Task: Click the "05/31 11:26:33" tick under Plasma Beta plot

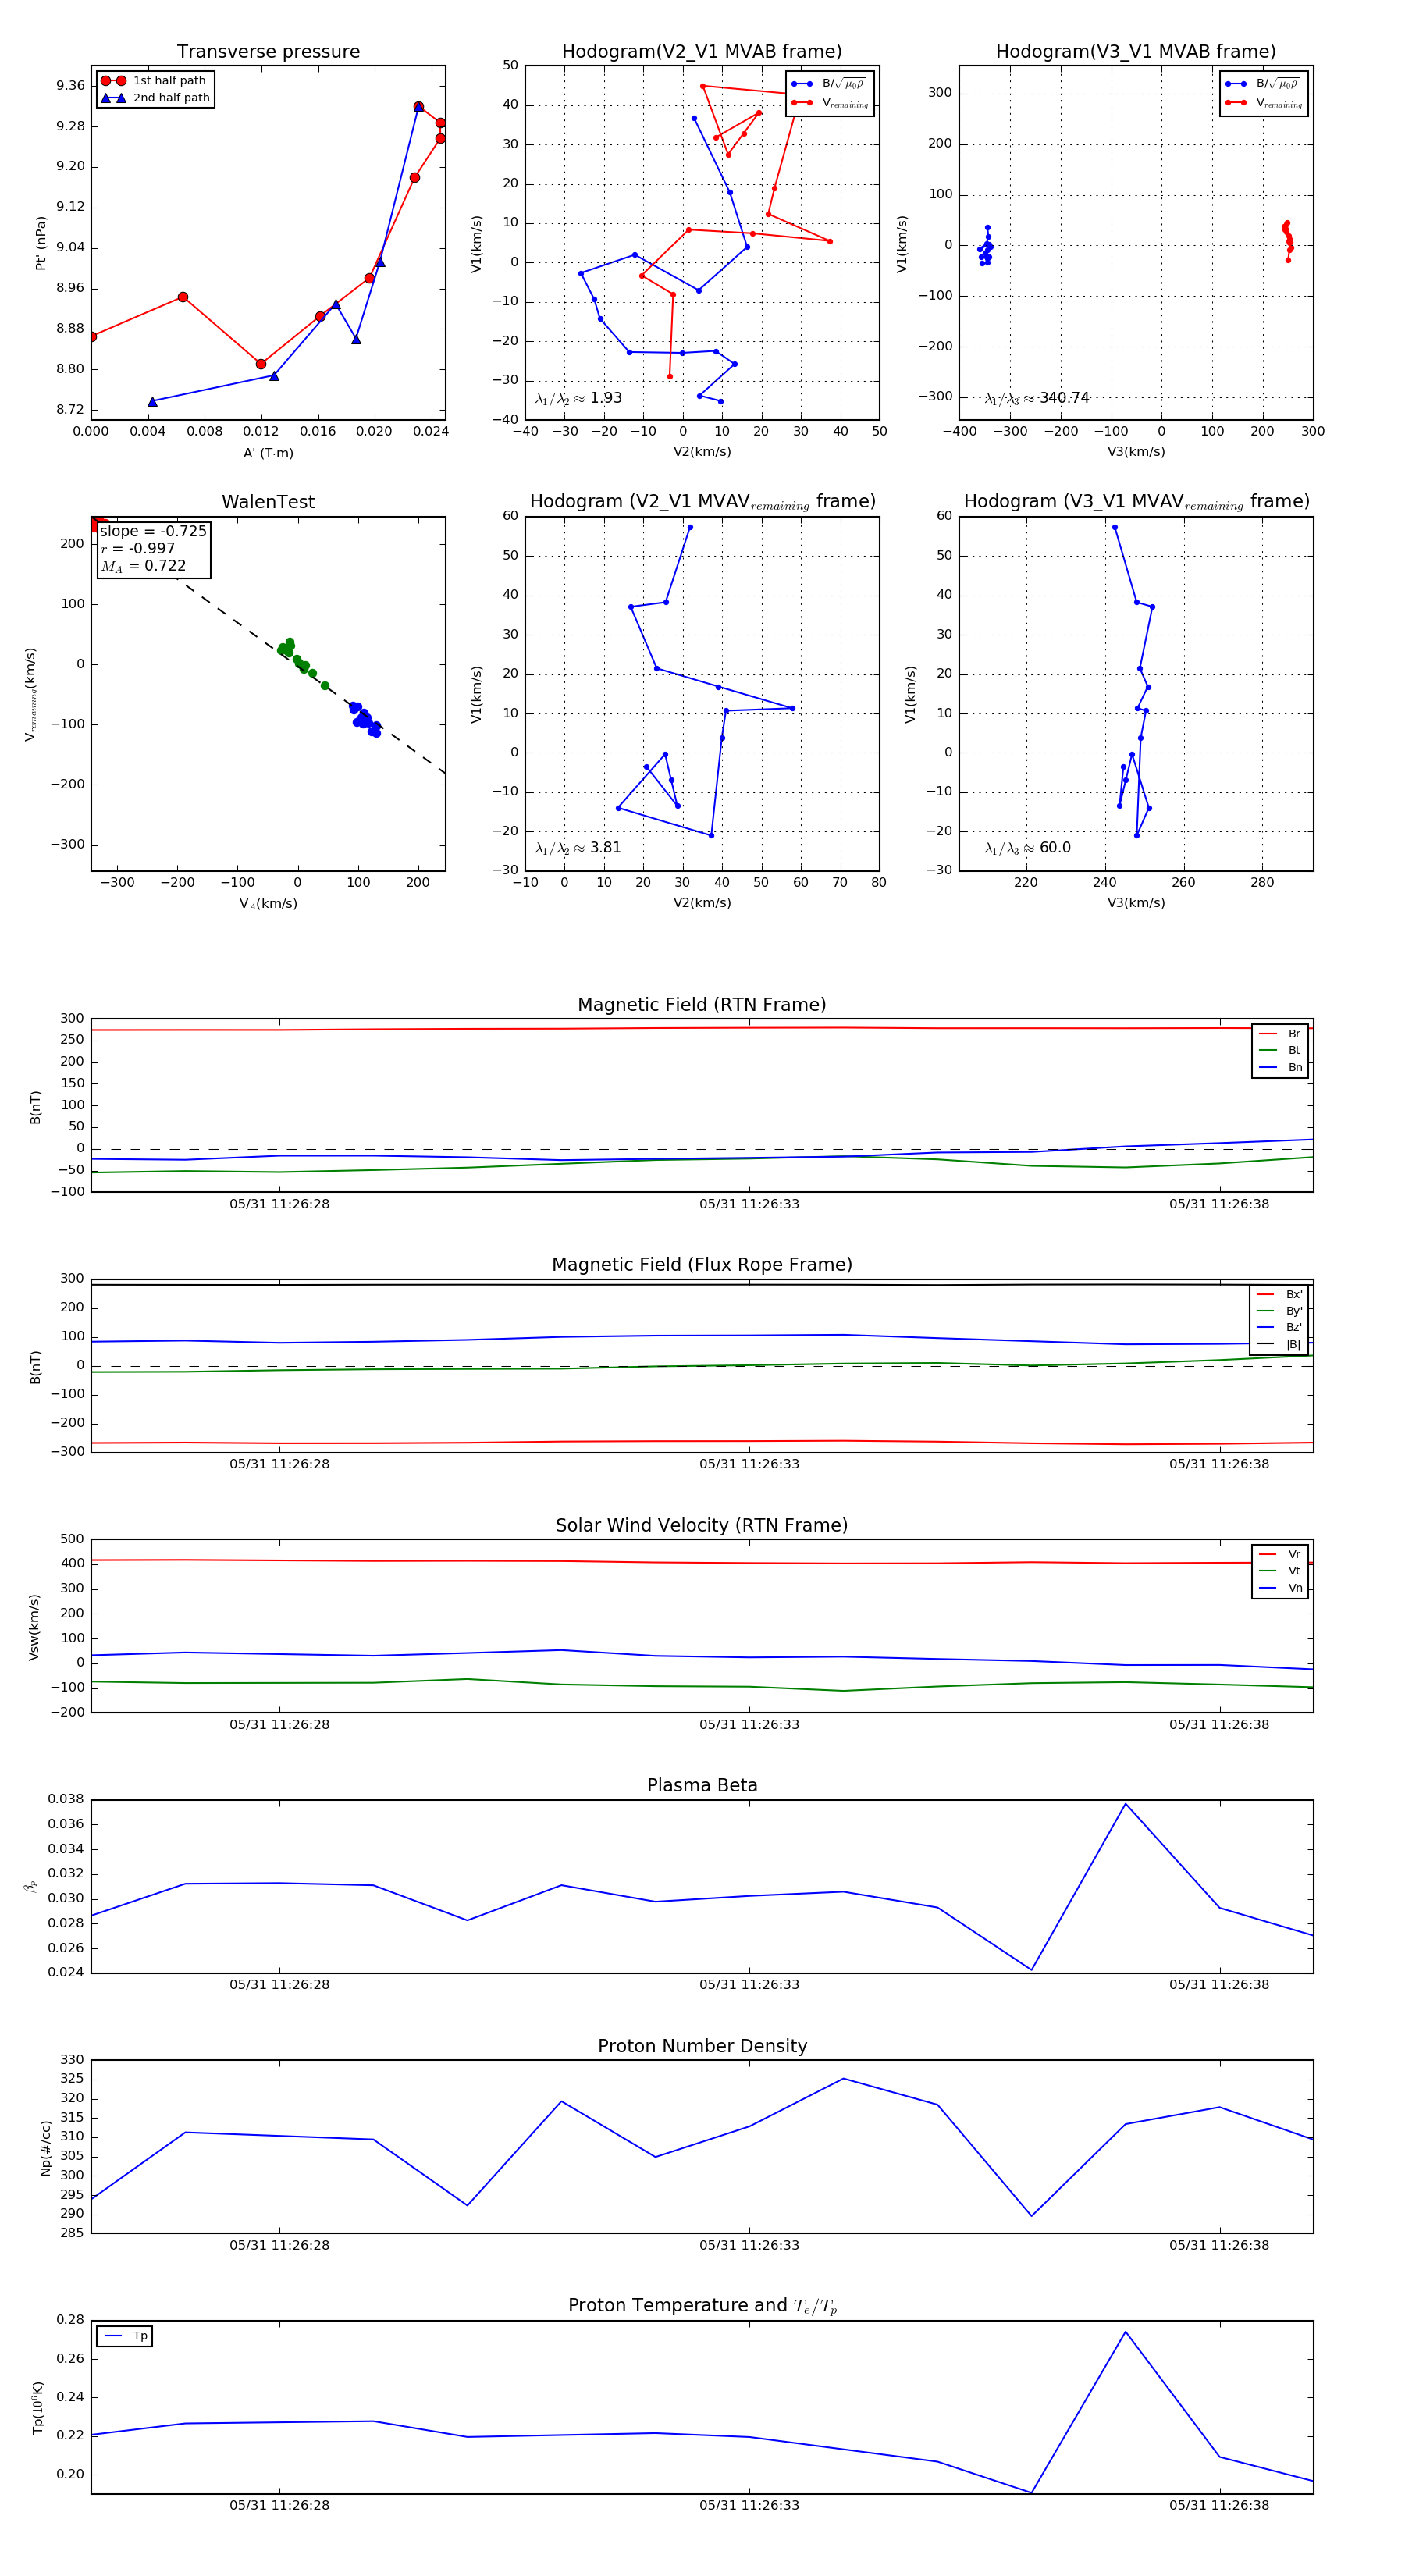Action: point(749,1985)
